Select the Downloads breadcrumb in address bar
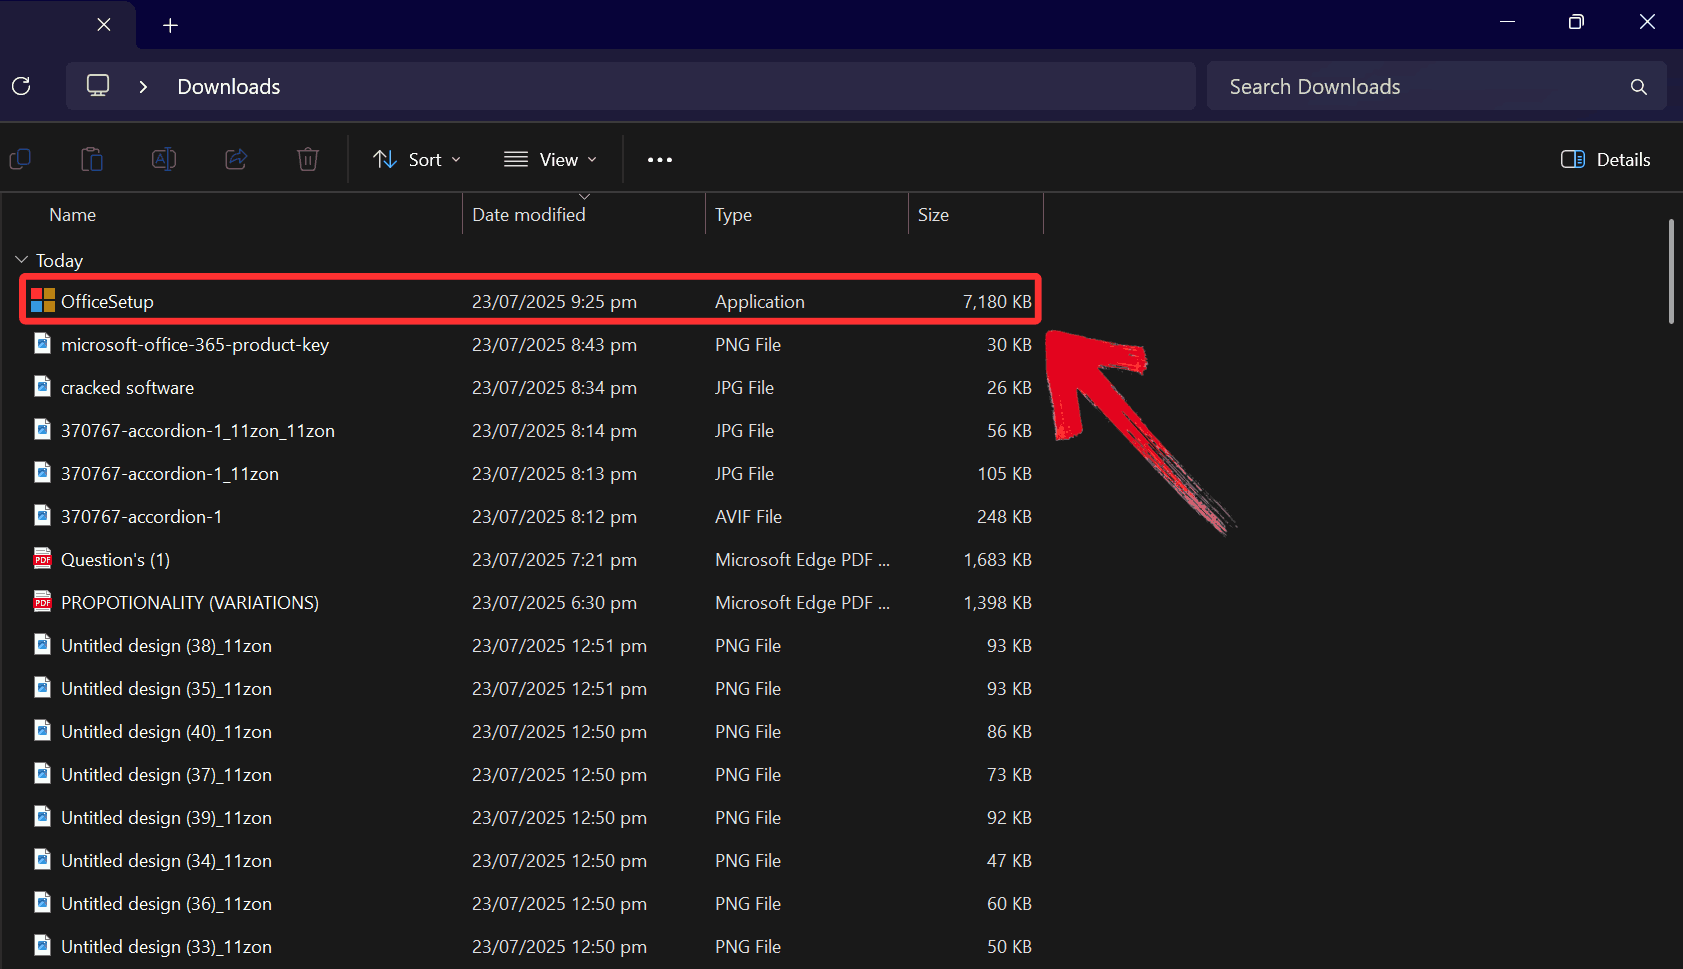This screenshot has width=1683, height=969. tap(227, 86)
